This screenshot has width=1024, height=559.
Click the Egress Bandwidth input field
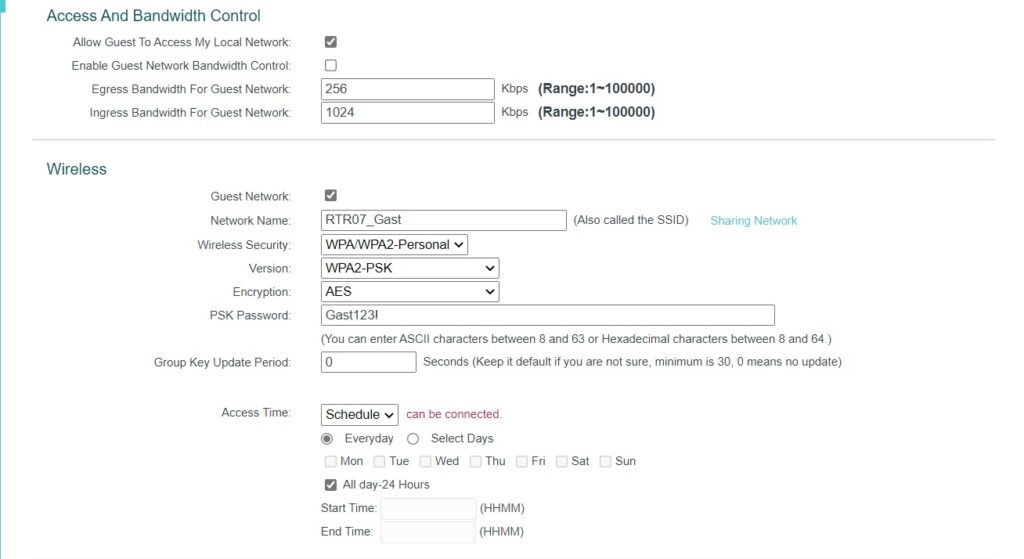(408, 89)
